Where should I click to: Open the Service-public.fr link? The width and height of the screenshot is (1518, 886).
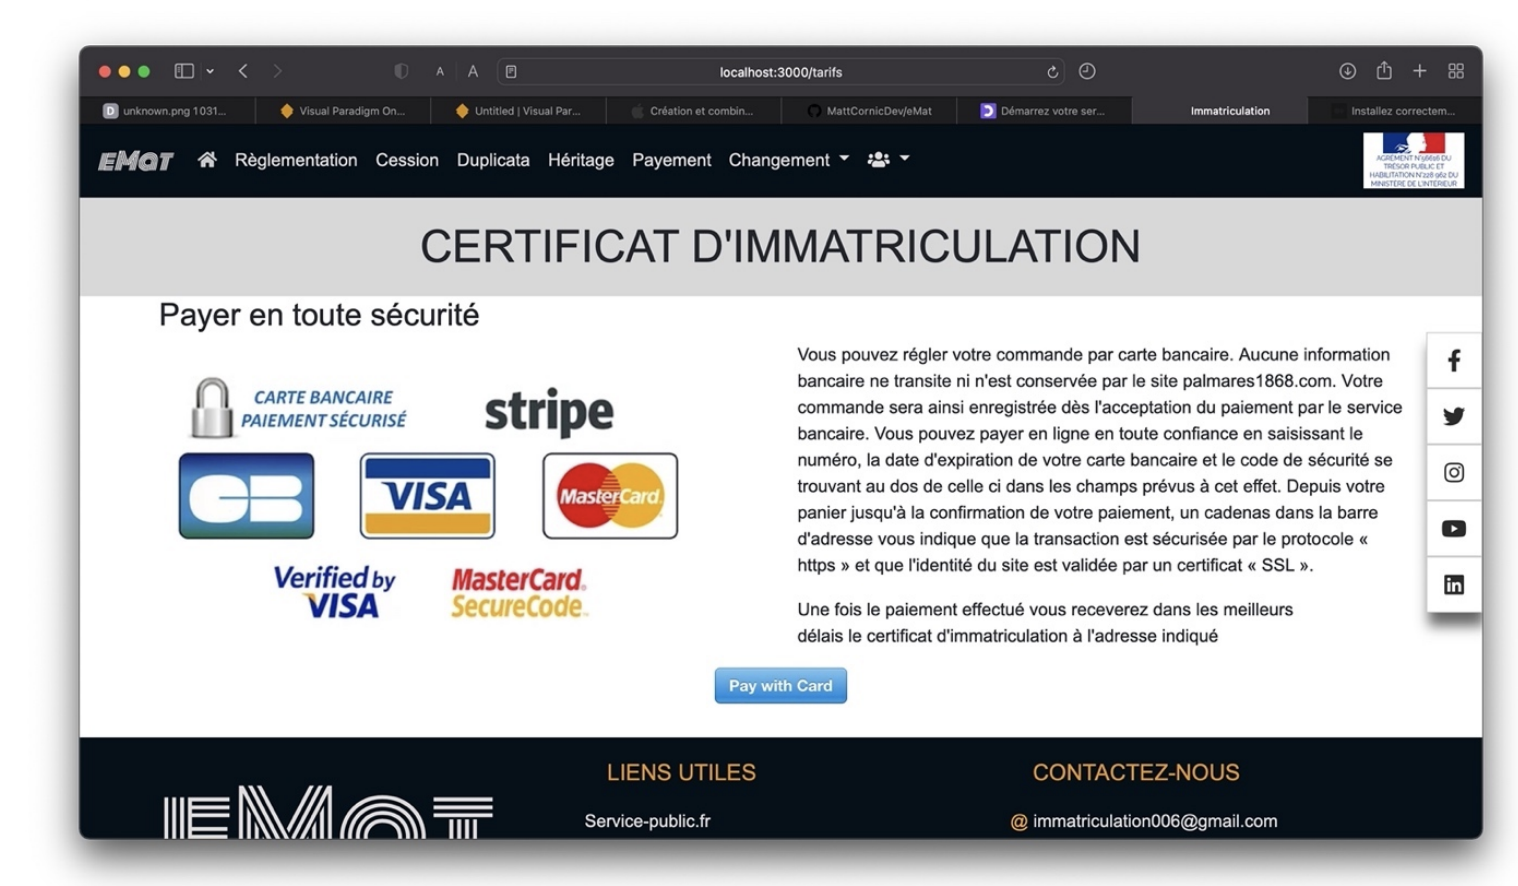pos(648,821)
